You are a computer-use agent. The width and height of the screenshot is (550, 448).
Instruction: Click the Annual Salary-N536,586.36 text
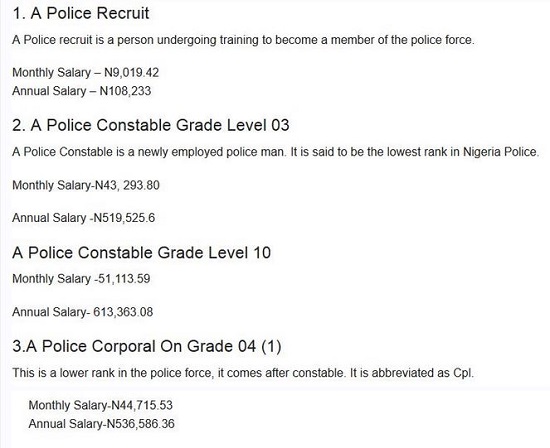(x=102, y=424)
